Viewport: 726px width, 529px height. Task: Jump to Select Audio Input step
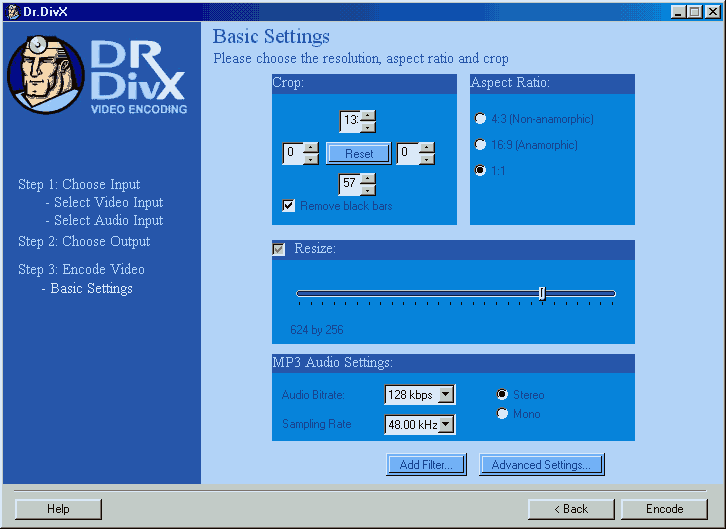coord(108,220)
